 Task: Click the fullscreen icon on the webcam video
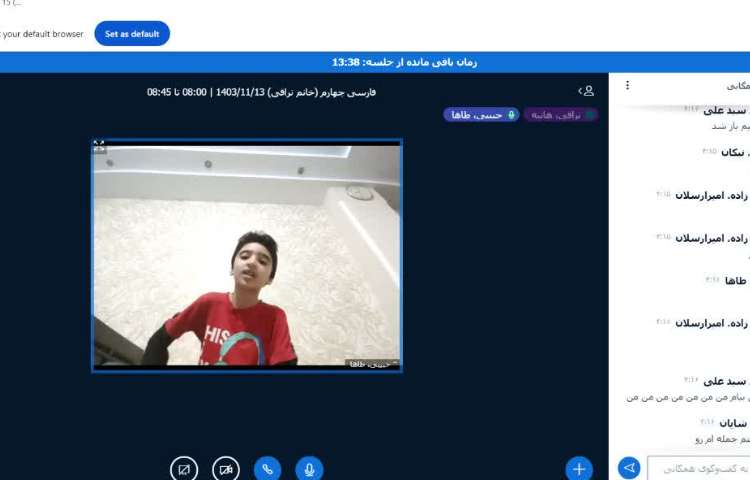click(x=99, y=146)
